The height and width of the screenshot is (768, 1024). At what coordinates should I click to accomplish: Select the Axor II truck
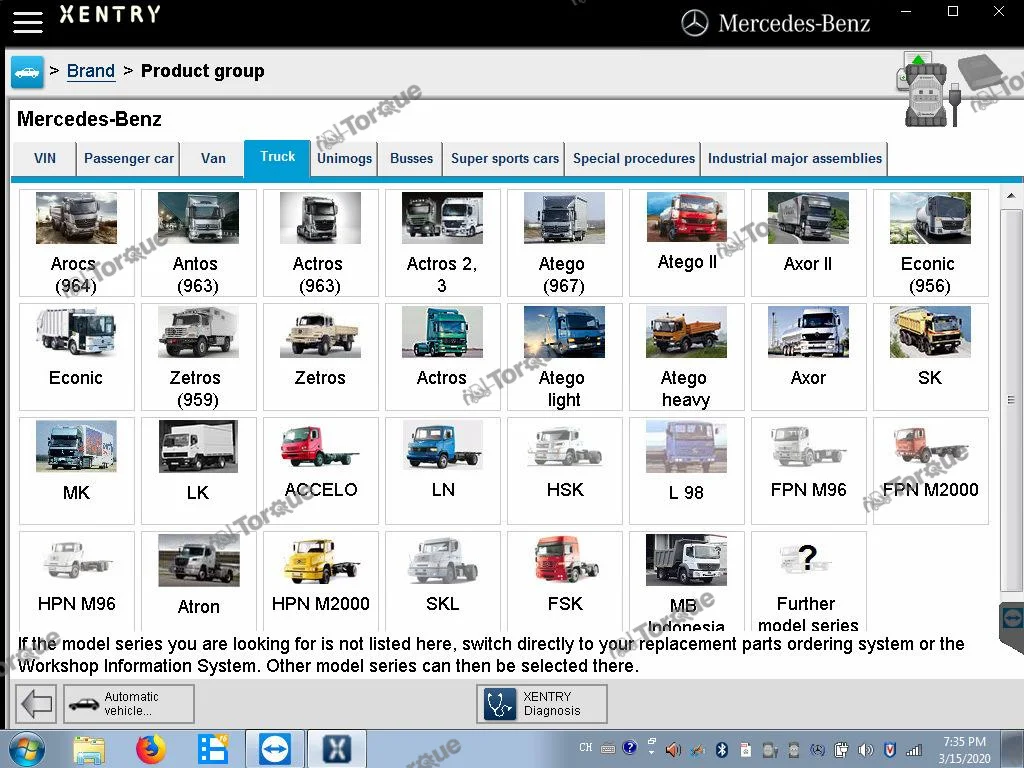click(808, 243)
